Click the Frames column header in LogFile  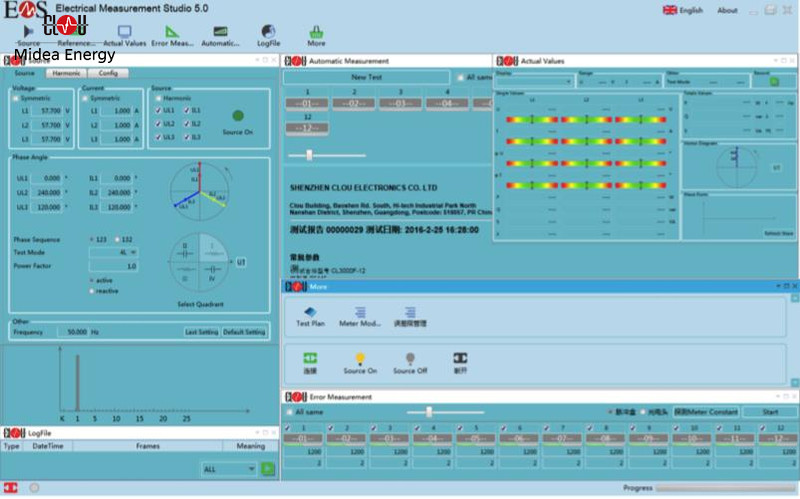(x=148, y=446)
